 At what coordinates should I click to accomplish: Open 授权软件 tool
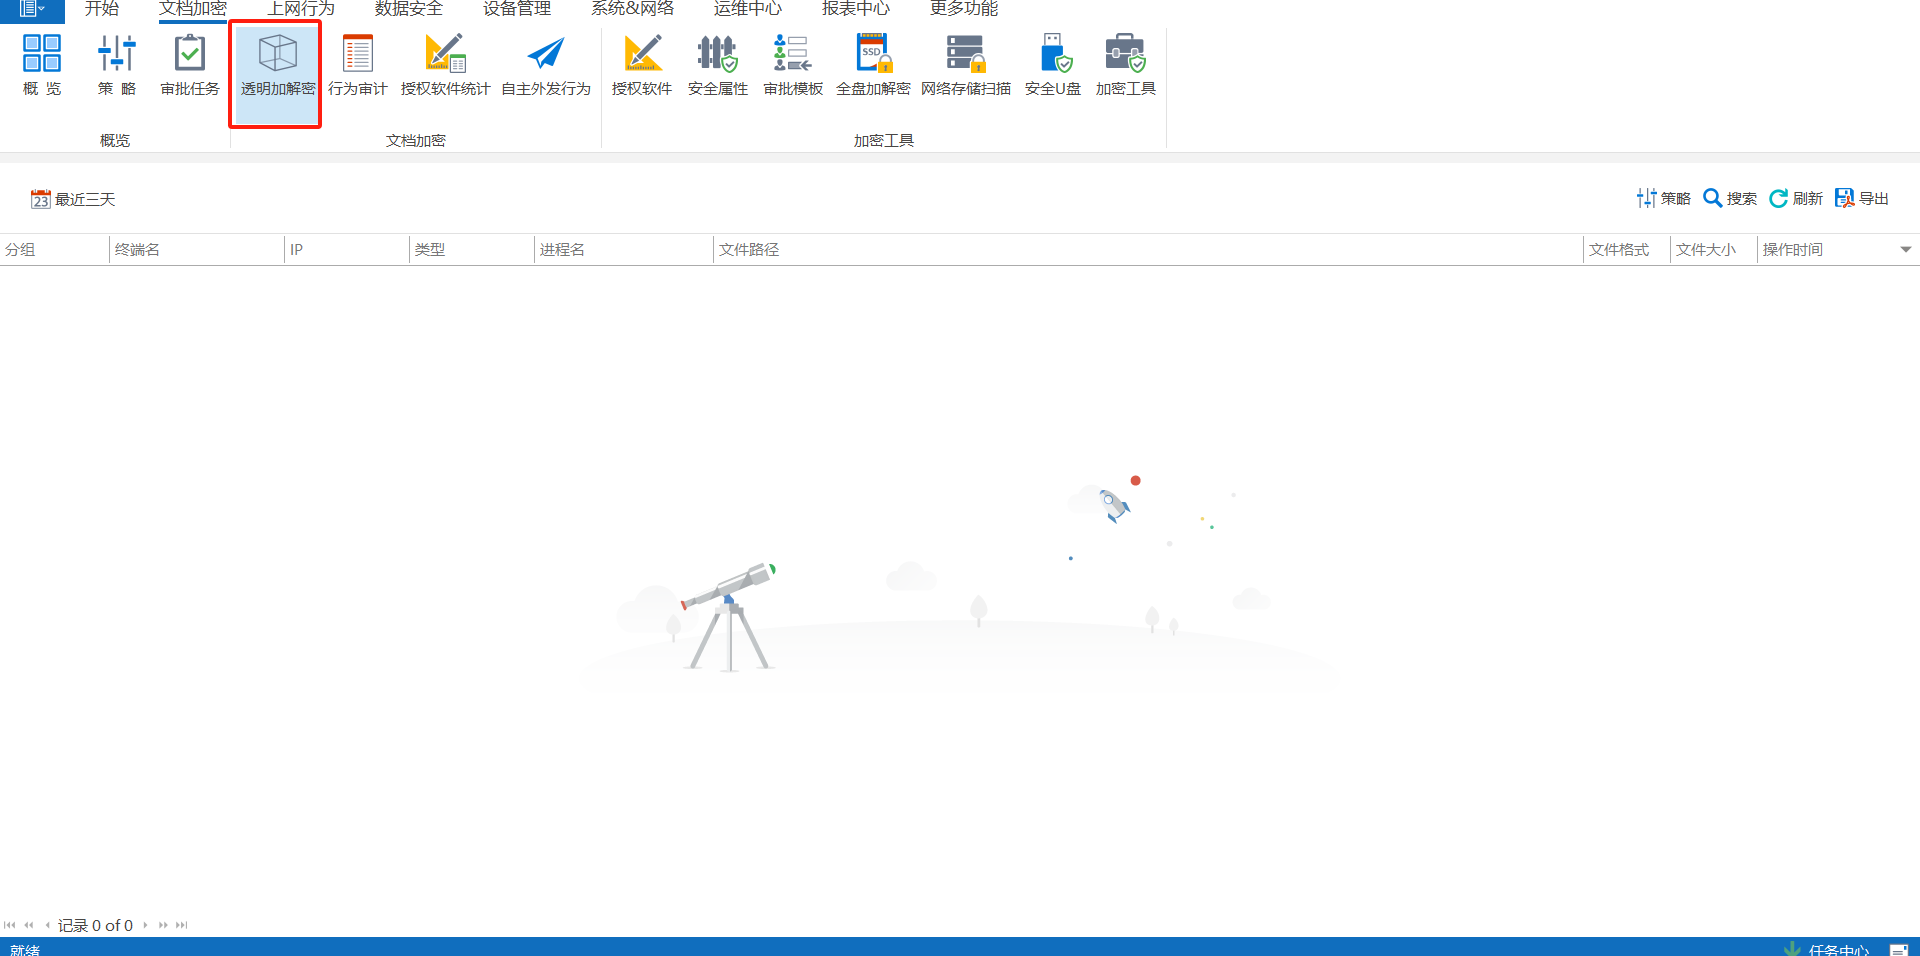[642, 66]
